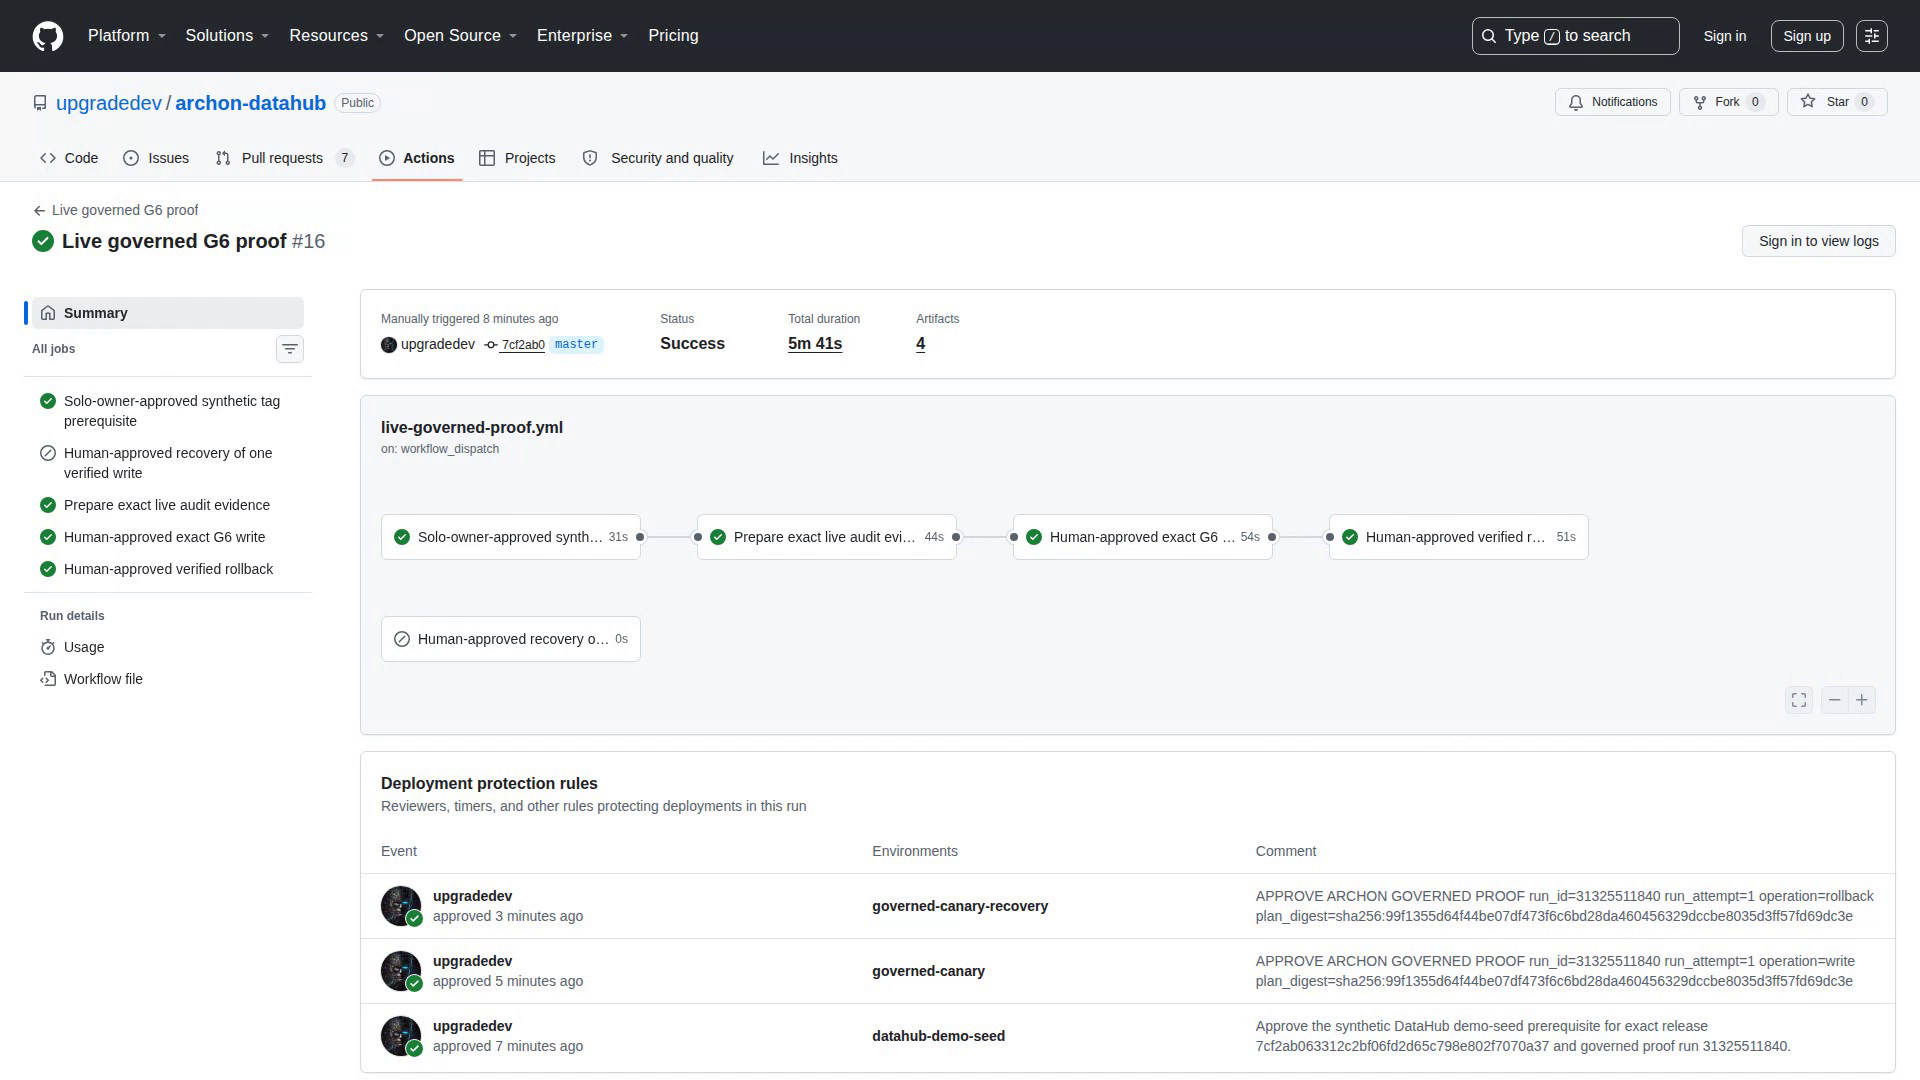Click the Pull requests count badge 7
This screenshot has width=1920, height=1080.
pos(344,158)
